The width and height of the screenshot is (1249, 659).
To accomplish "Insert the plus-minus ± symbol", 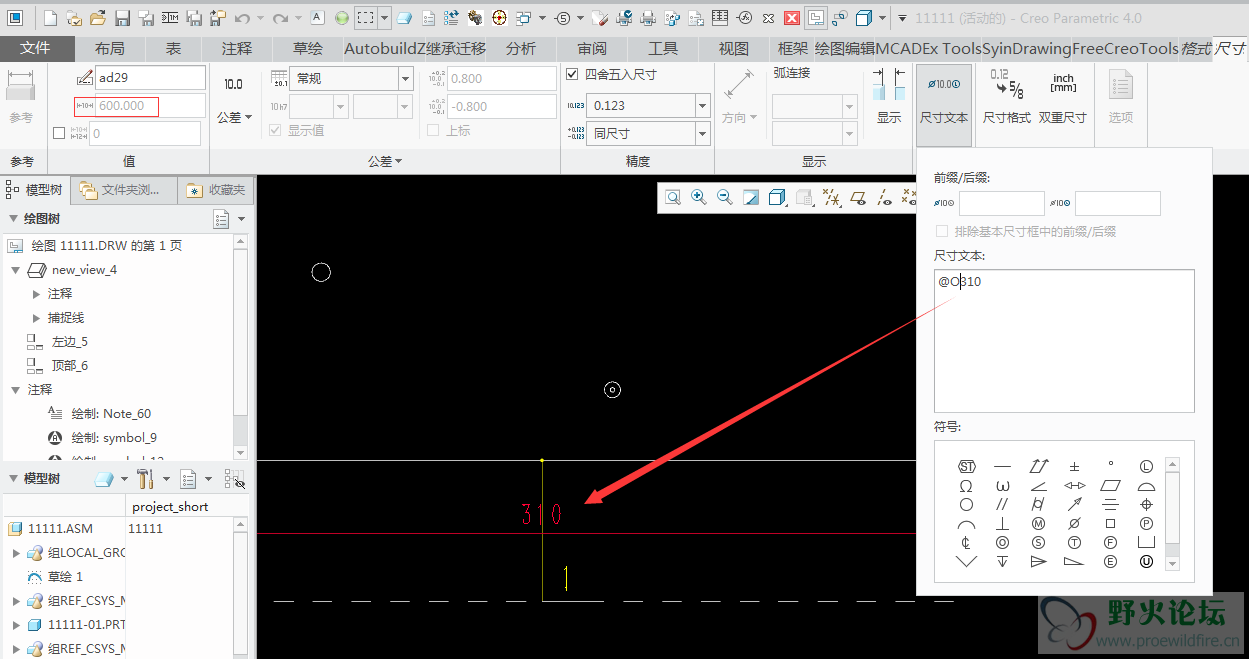I will click(1074, 467).
